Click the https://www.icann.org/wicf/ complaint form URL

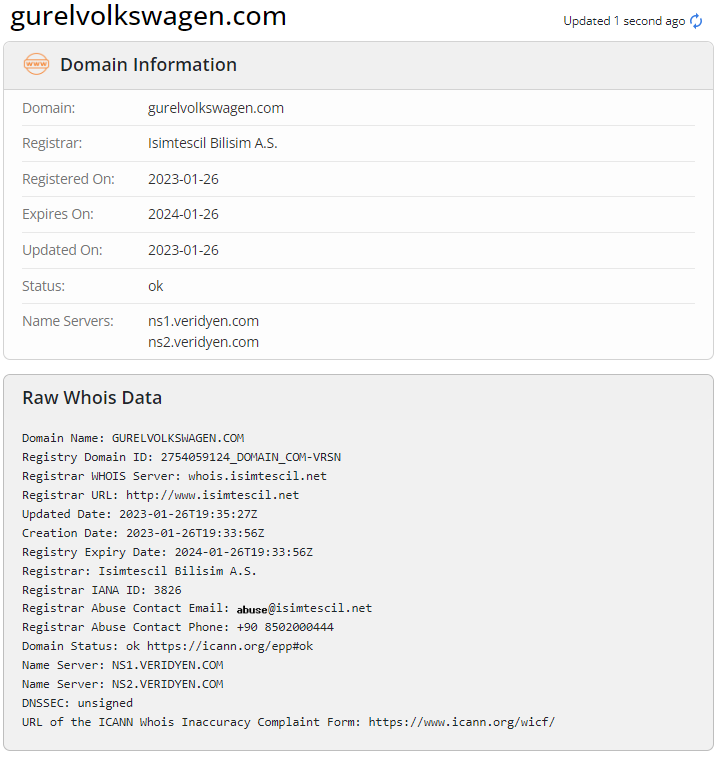click(x=462, y=722)
